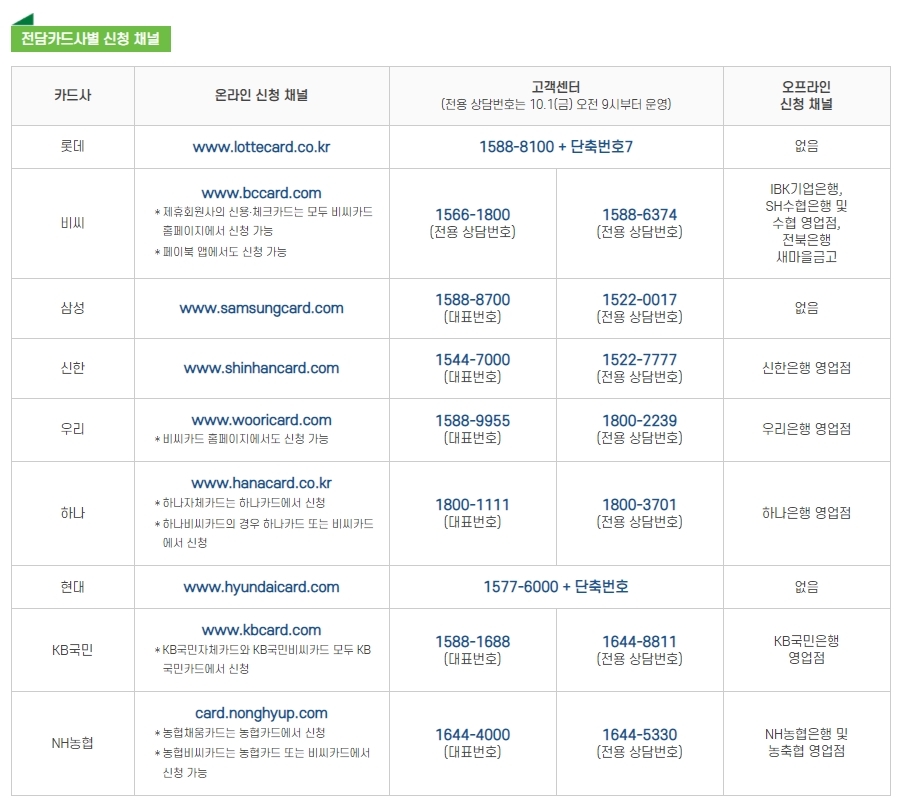Screen dimensions: 907x803
Task: Visit www.samsungcard.com
Action: (x=261, y=308)
